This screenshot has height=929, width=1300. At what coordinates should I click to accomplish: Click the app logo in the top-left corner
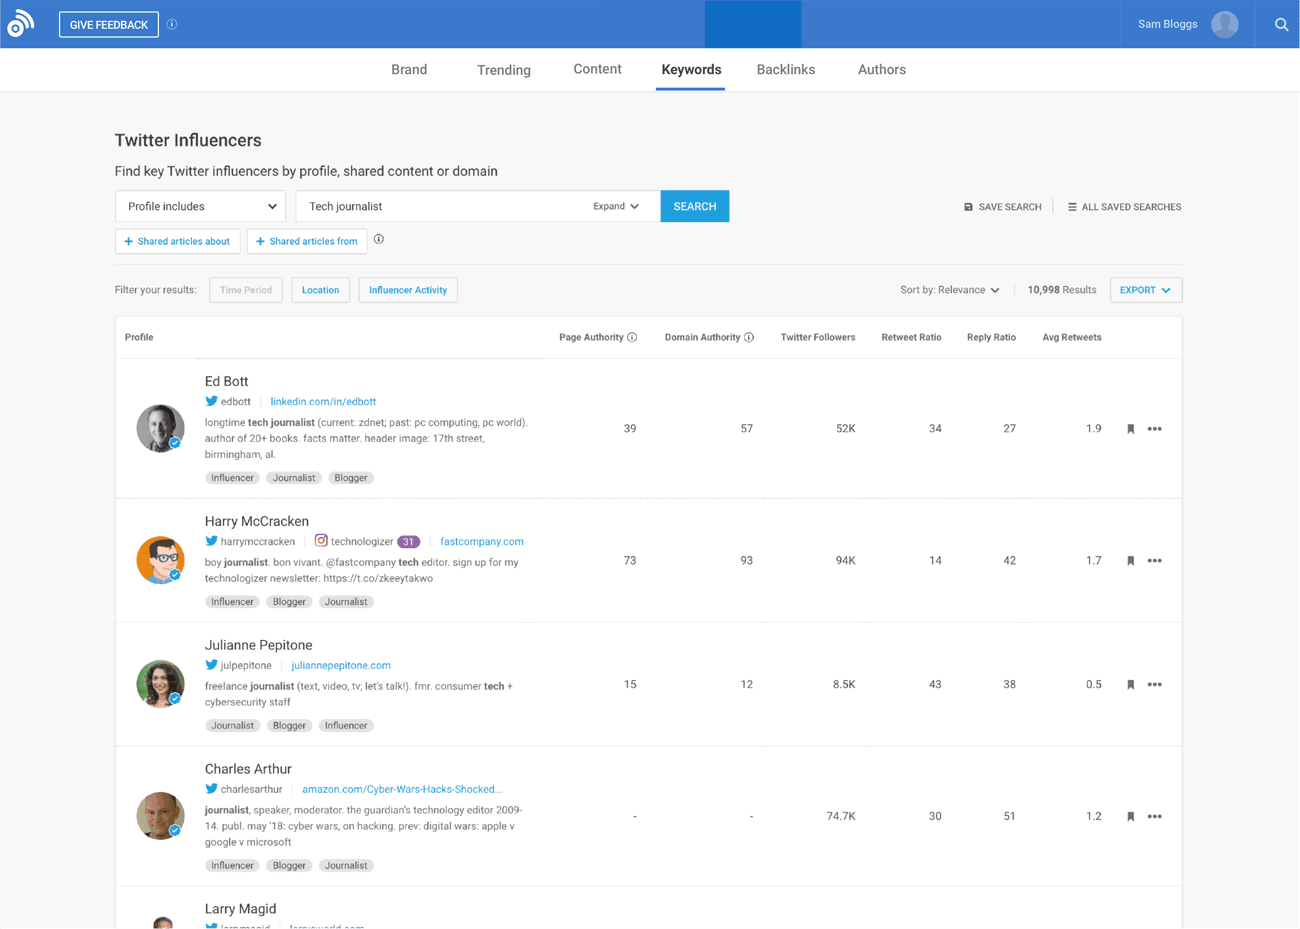[22, 23]
